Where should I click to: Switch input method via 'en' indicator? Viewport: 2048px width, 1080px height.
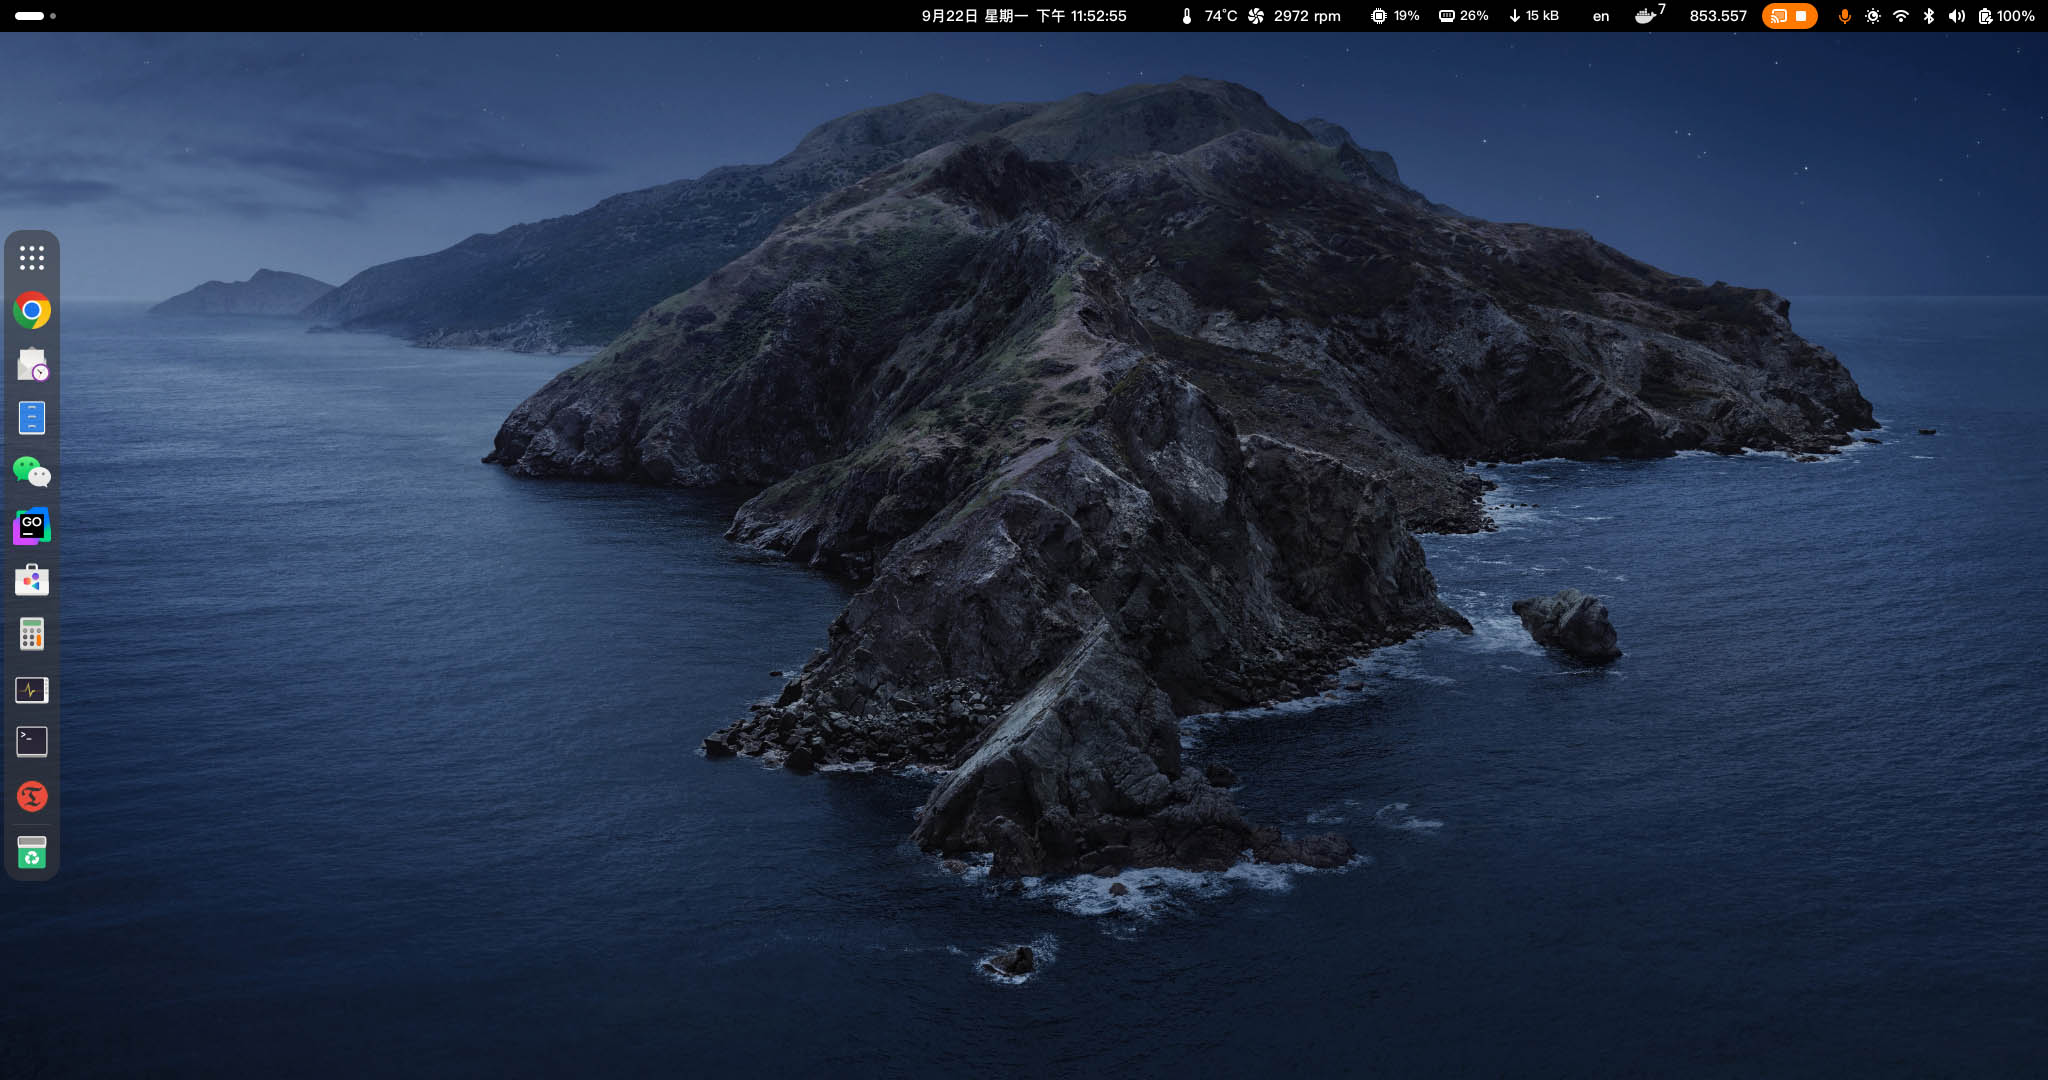click(1601, 16)
